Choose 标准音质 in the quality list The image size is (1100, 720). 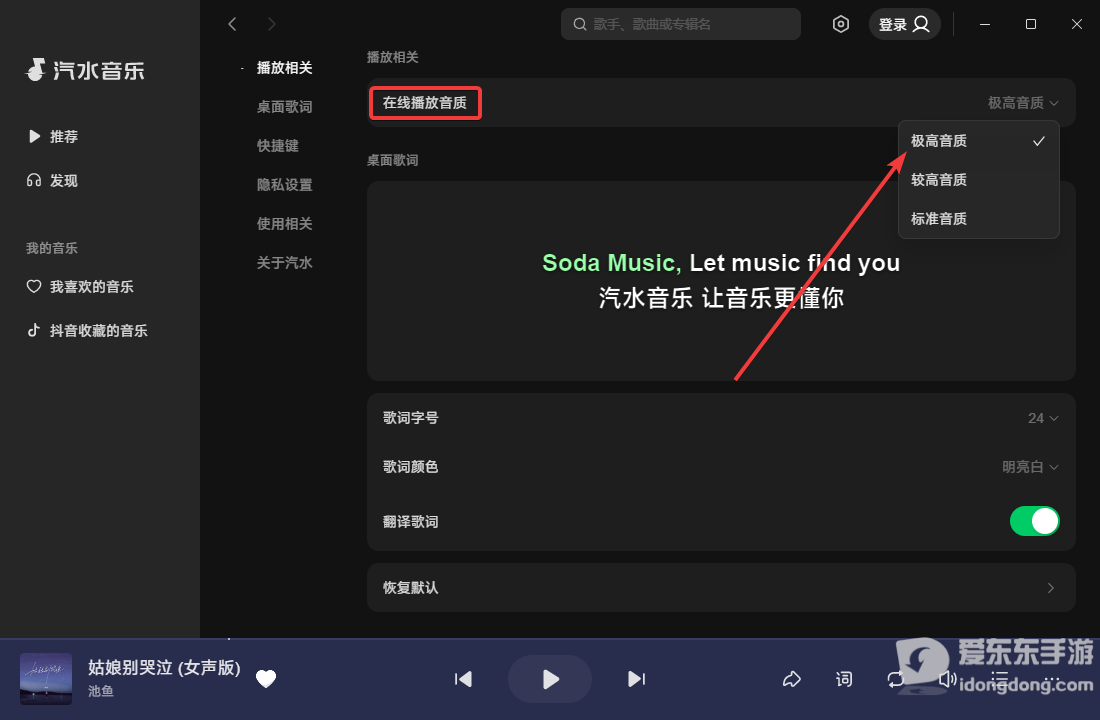tap(978, 218)
